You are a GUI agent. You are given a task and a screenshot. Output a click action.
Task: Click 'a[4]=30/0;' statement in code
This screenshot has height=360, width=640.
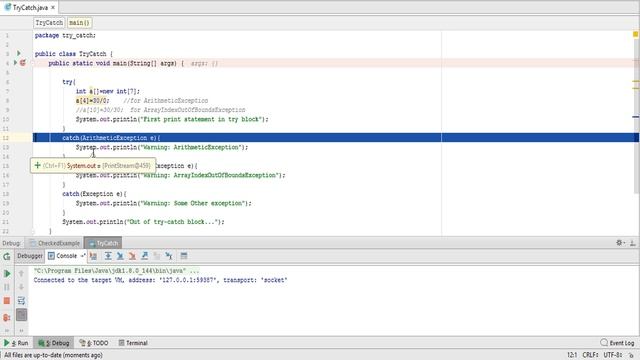pyautogui.click(x=92, y=100)
